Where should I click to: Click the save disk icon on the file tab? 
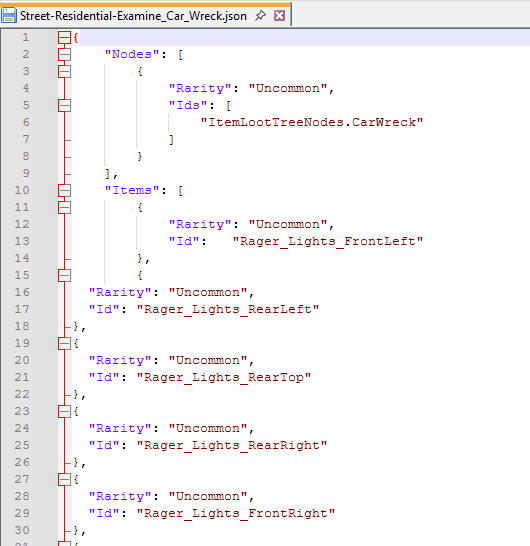tap(9, 16)
